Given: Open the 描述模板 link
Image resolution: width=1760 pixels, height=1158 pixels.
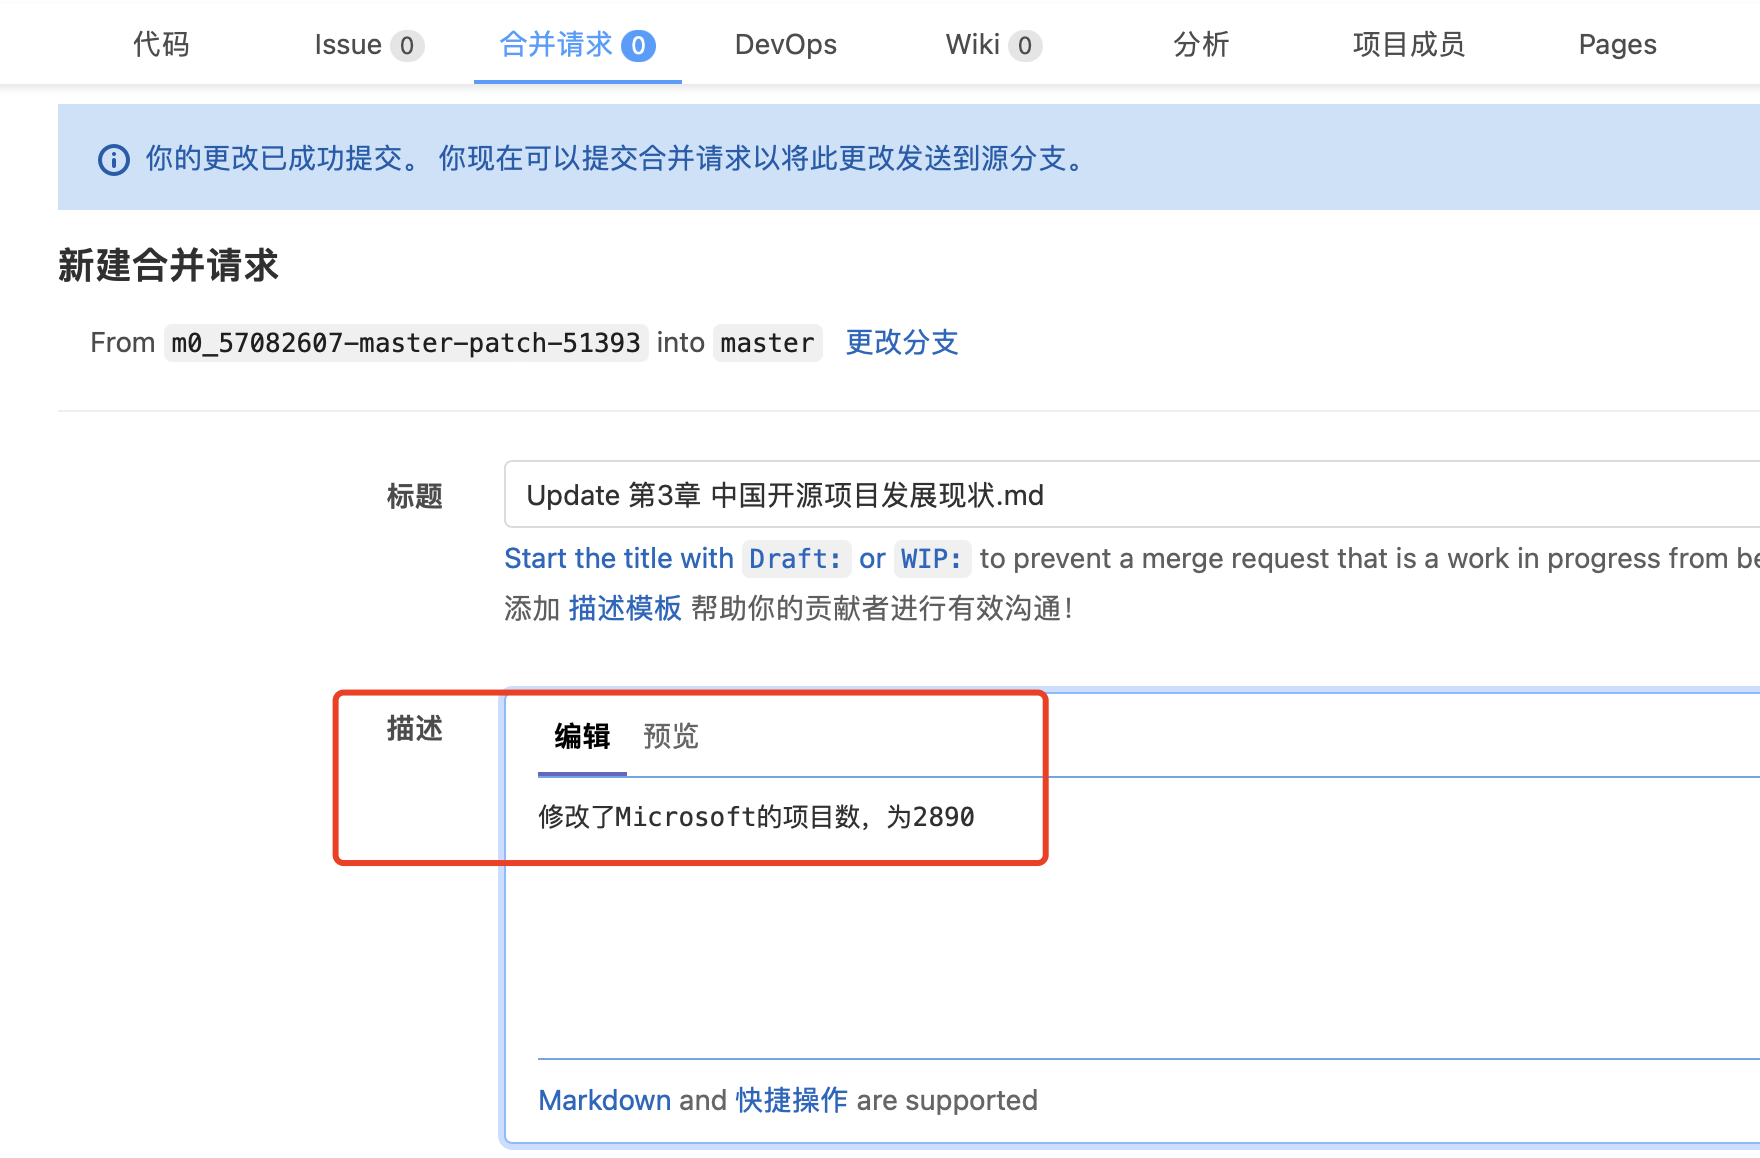Looking at the screenshot, I should (x=625, y=608).
